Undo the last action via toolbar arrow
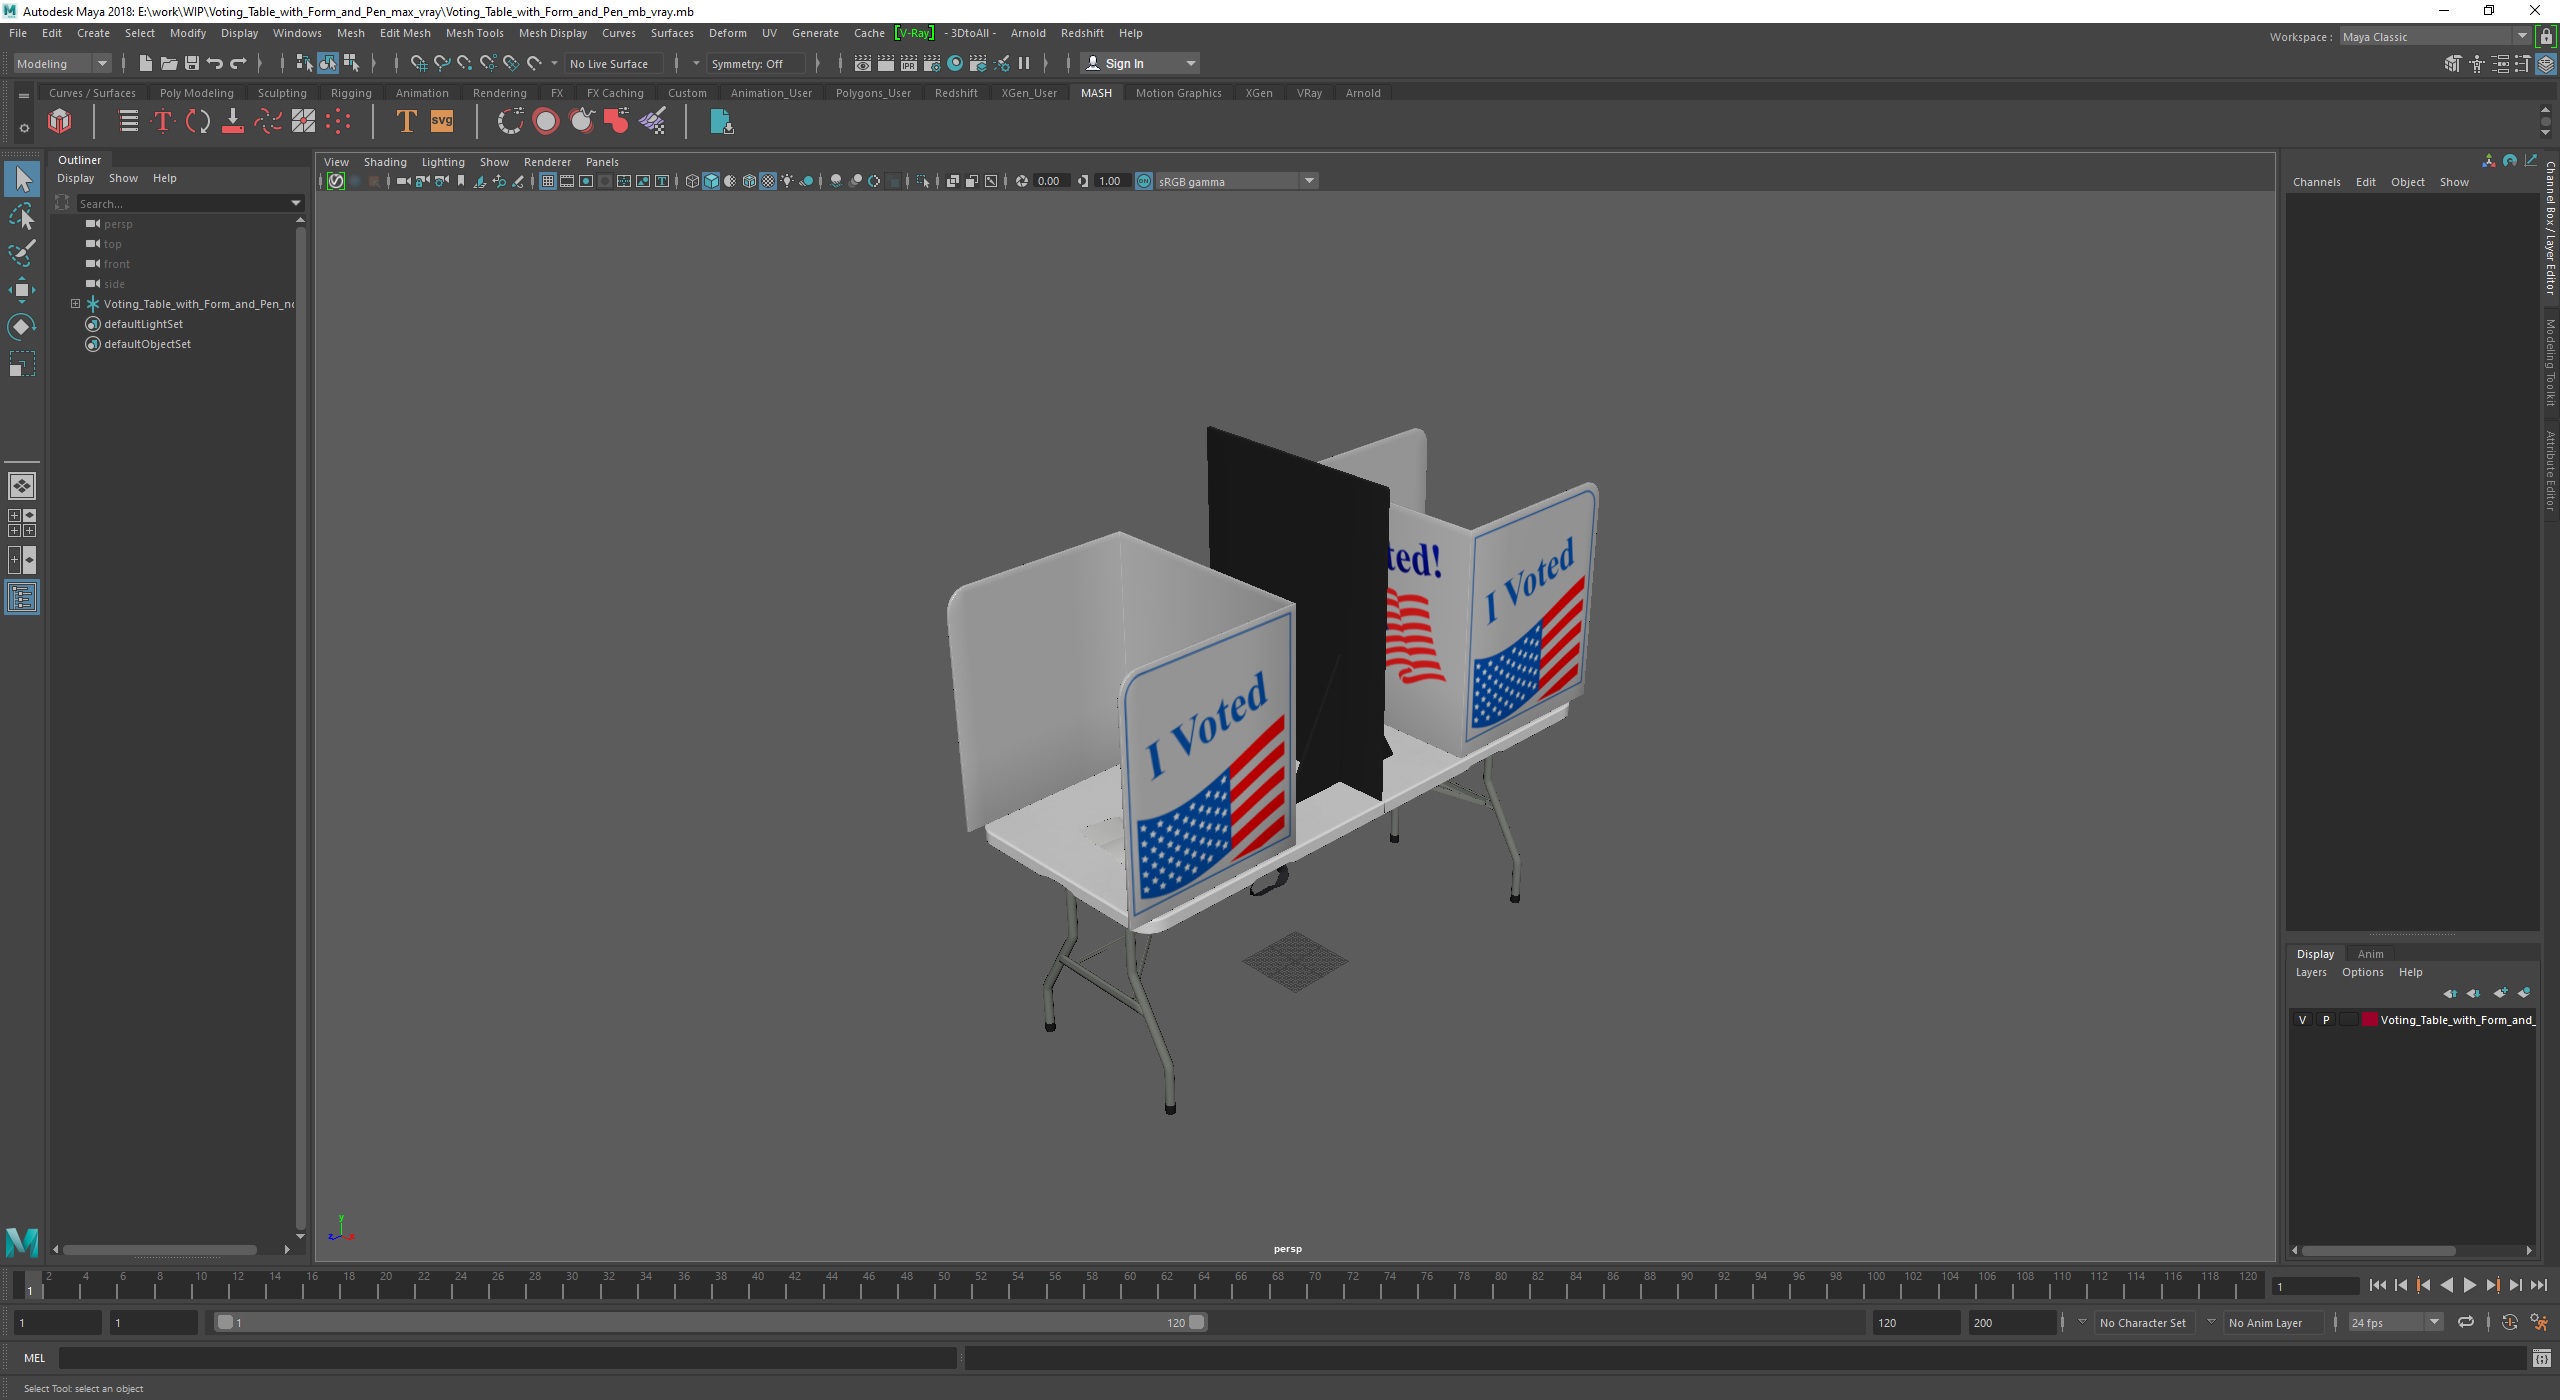Viewport: 2560px width, 1400px height. pos(214,63)
